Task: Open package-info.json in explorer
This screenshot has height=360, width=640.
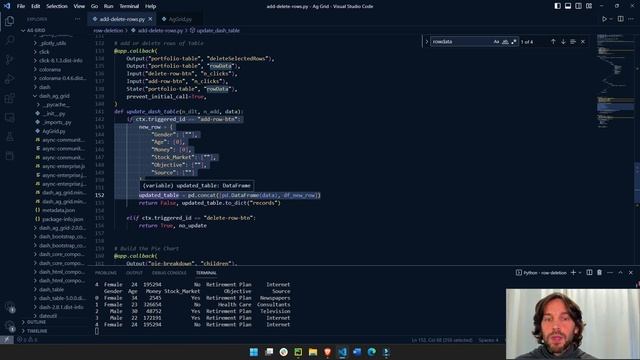Action: (62, 219)
